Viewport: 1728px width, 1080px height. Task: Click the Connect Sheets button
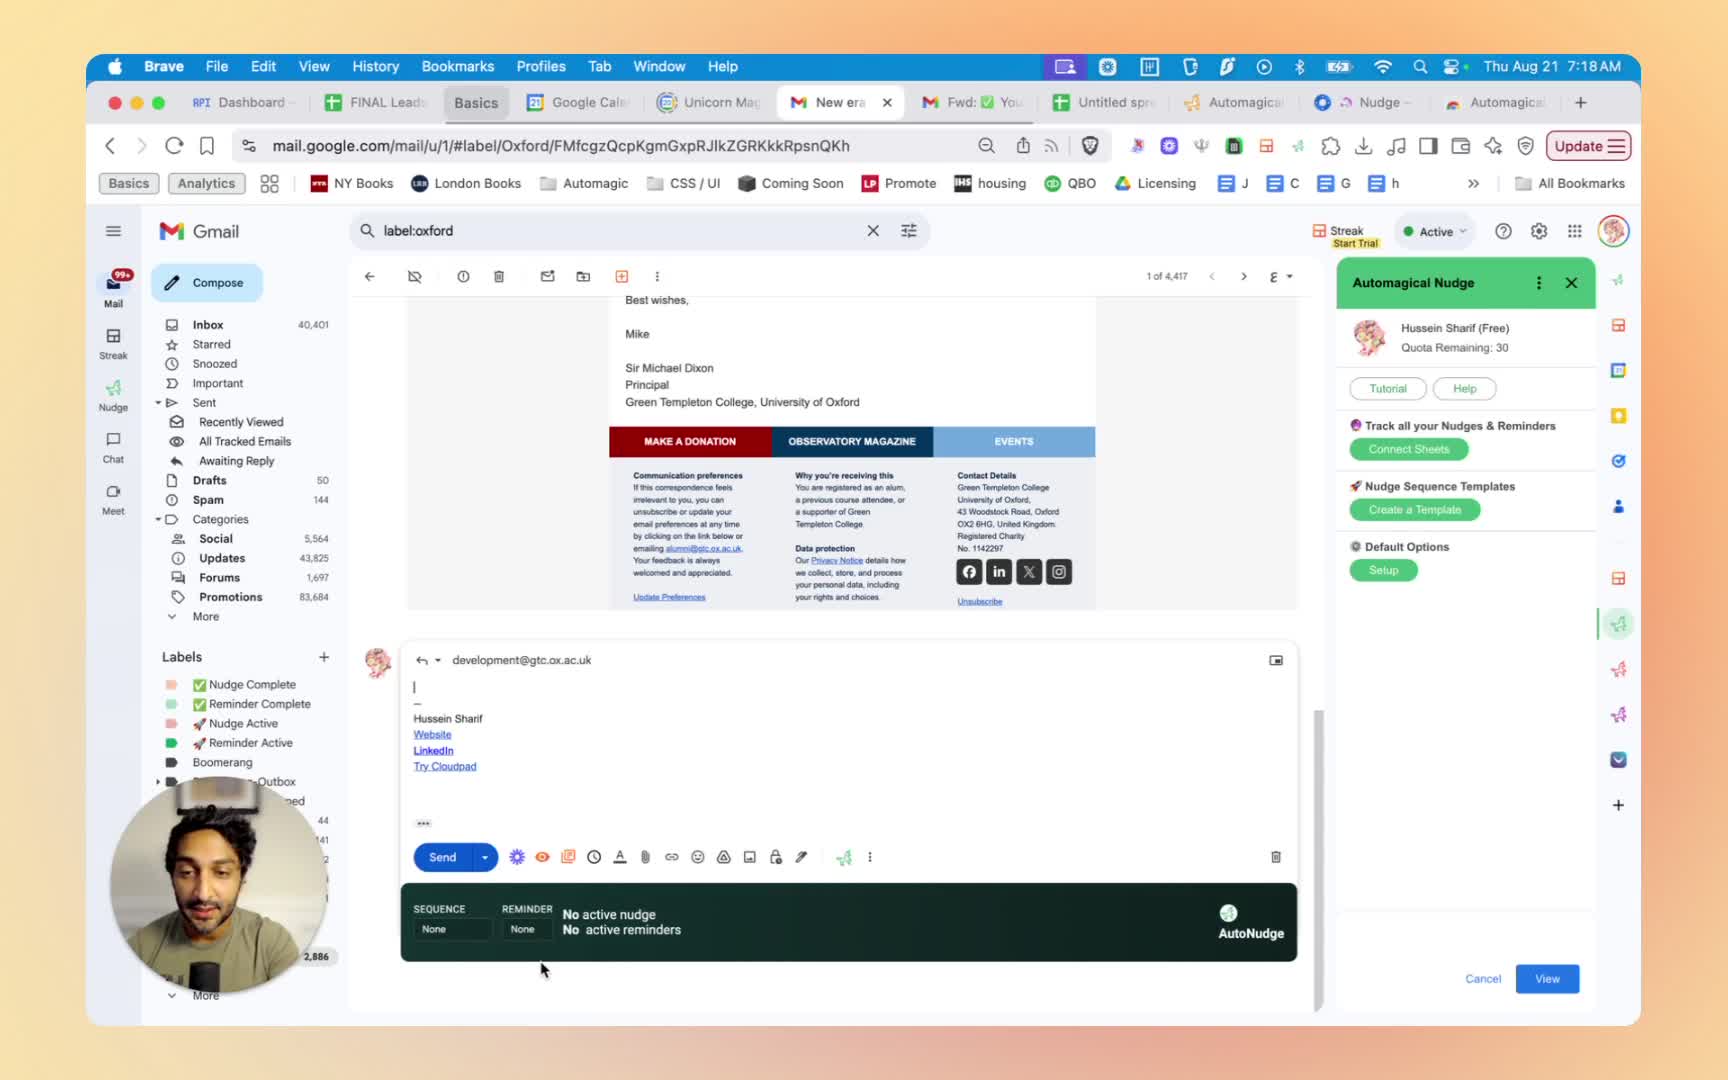(x=1408, y=449)
